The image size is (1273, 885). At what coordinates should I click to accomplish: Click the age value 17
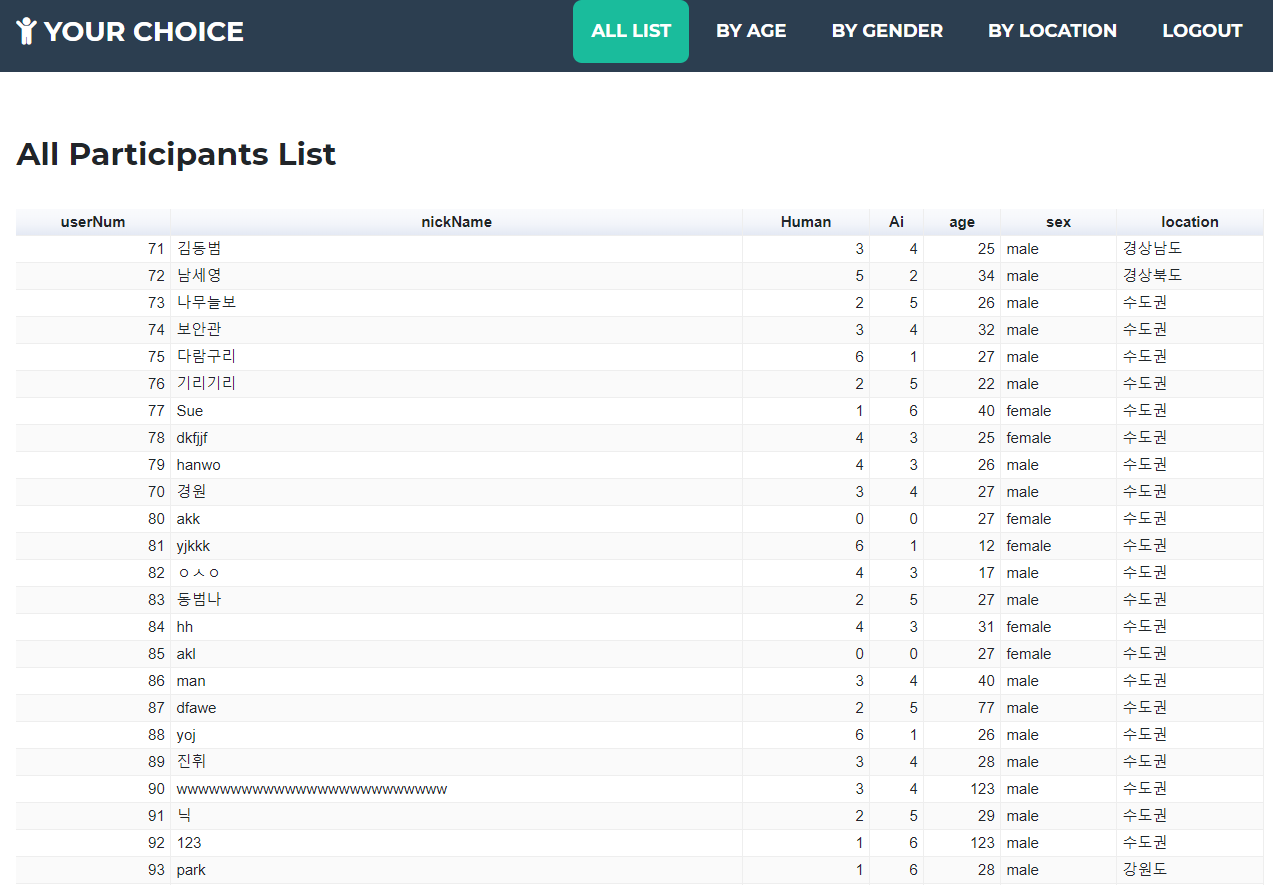[x=986, y=573]
